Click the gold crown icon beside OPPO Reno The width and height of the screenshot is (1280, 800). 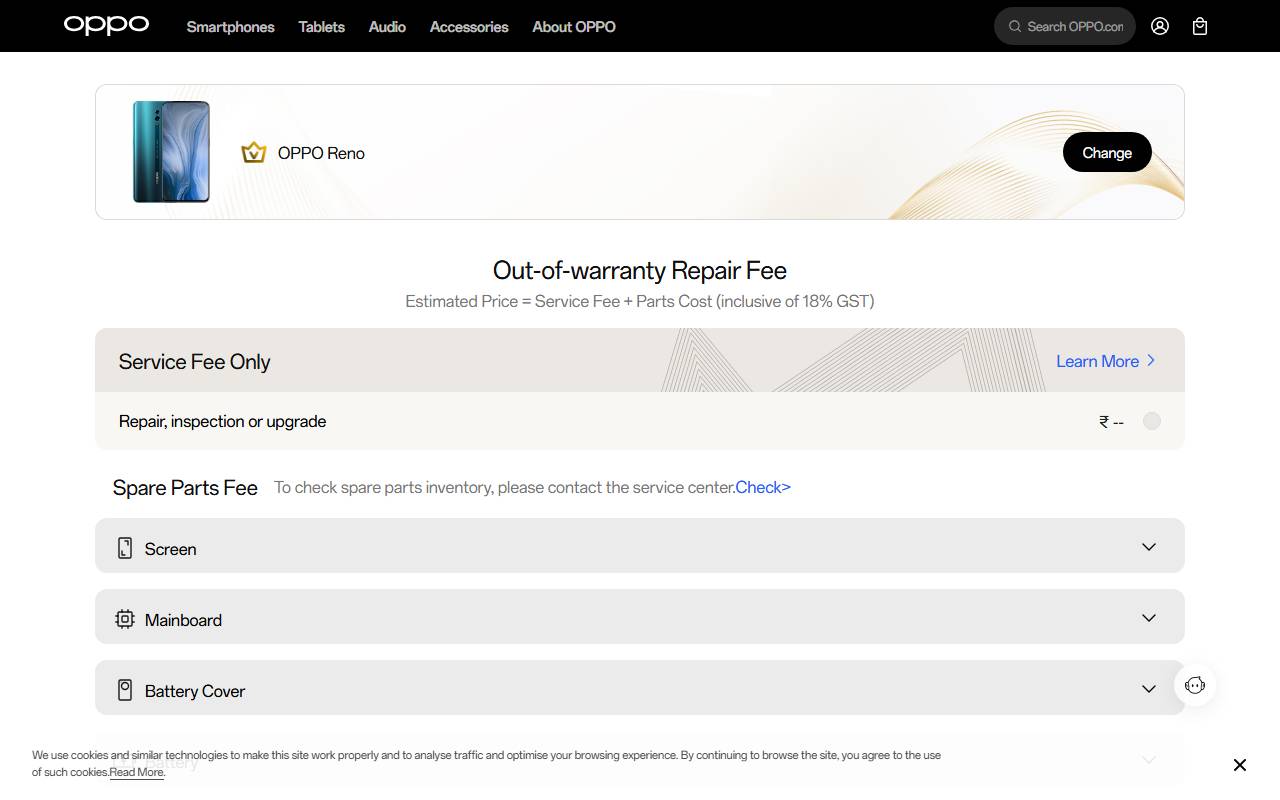tap(254, 153)
